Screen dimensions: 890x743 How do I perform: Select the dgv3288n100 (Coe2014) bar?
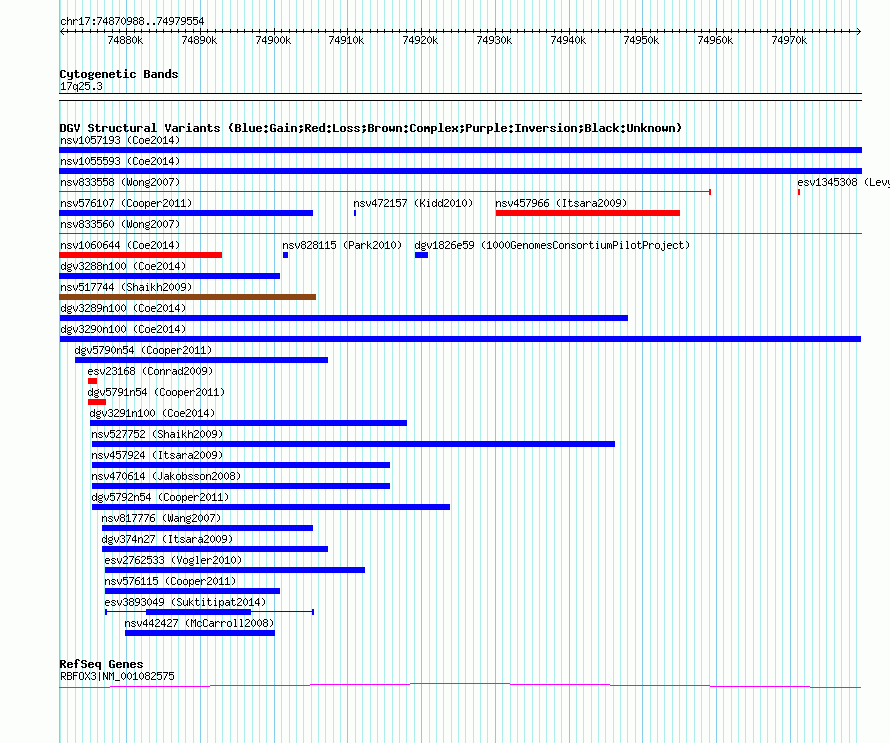(170, 276)
